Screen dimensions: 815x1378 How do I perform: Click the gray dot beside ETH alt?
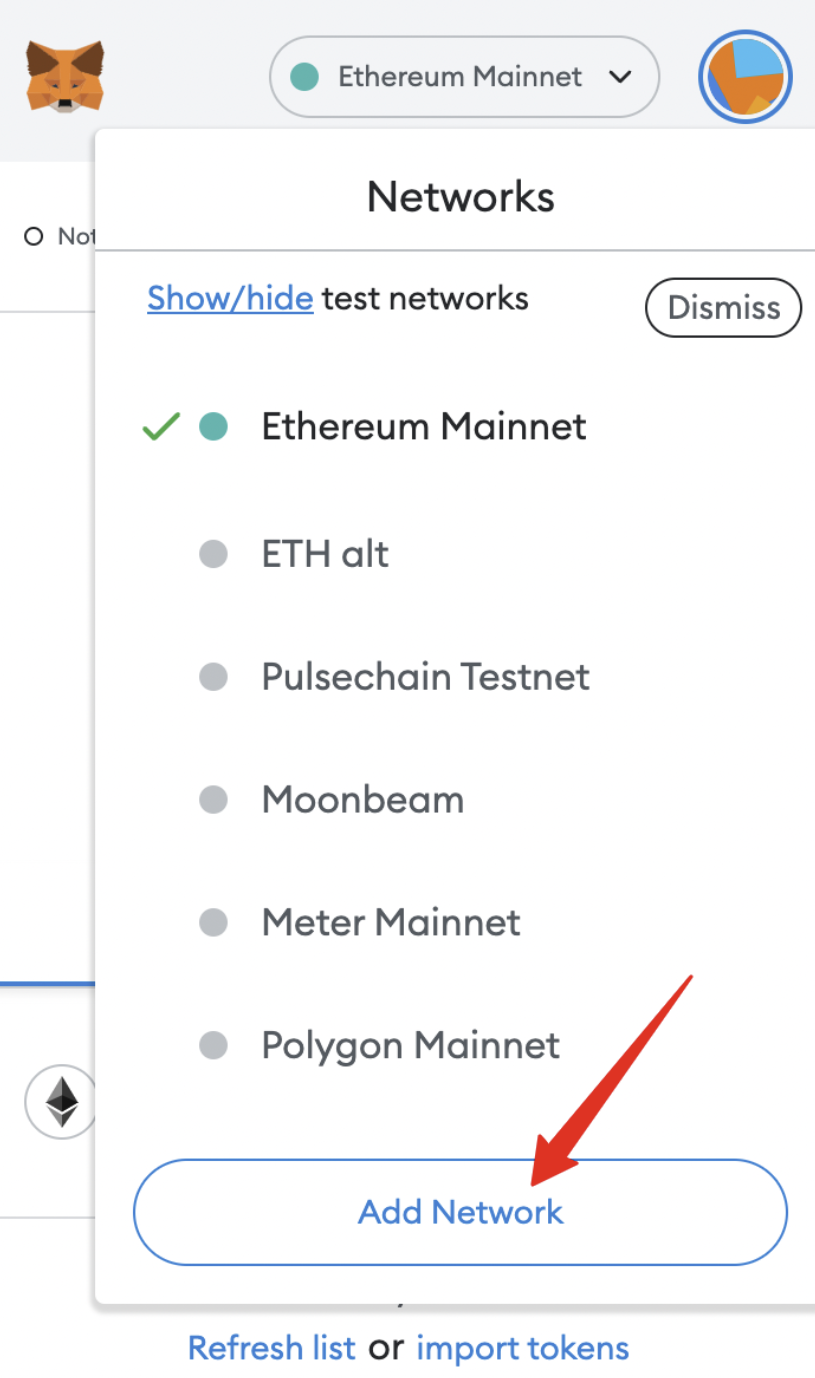pyautogui.click(x=213, y=554)
